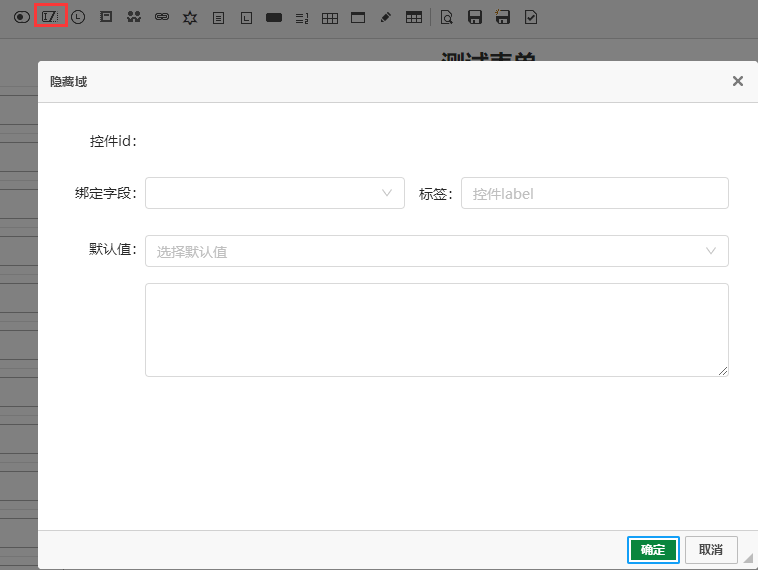Viewport: 758px width, 570px height.
Task: Click inside the large default value textarea
Action: 437,330
